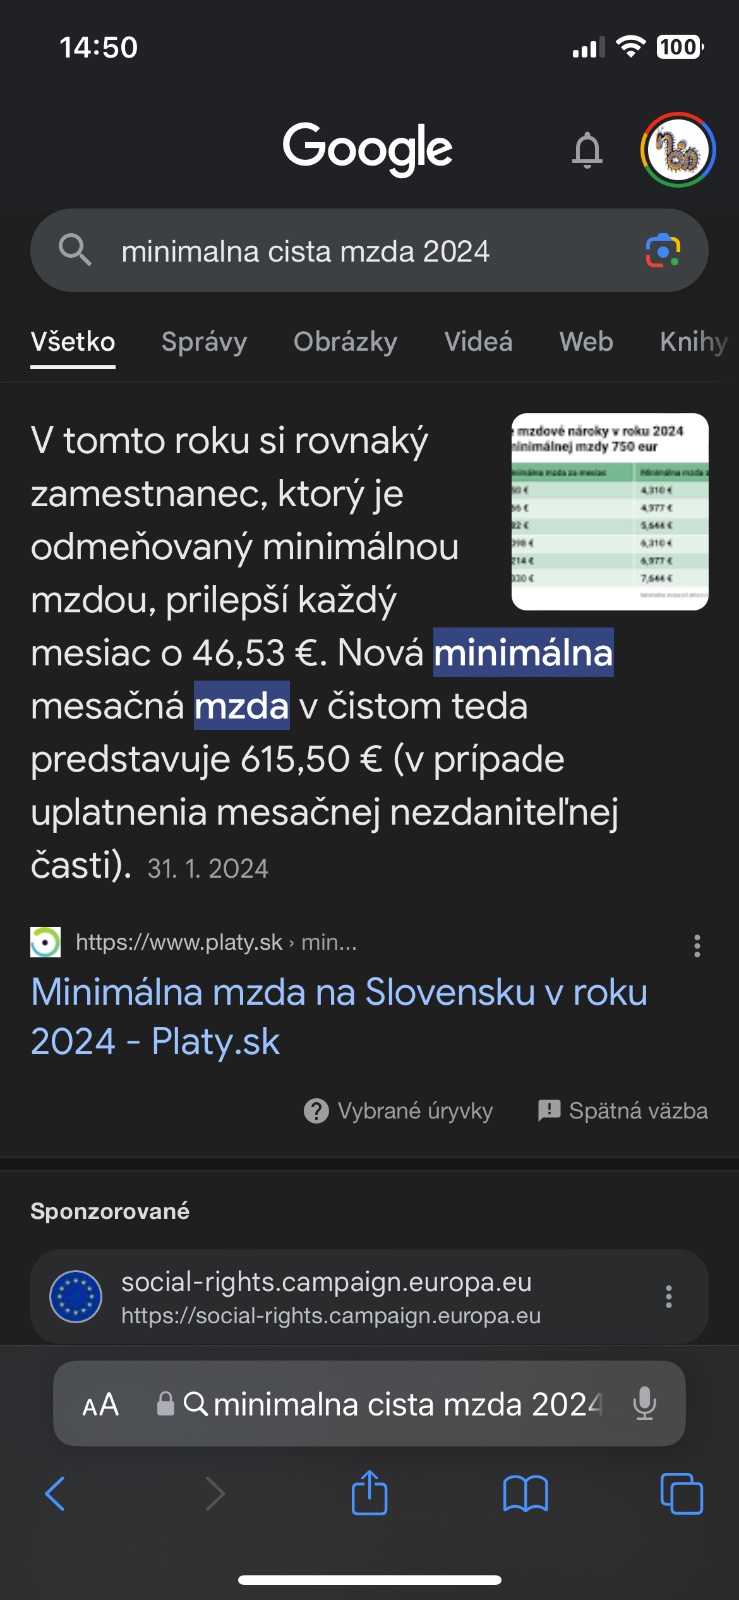Viewport: 739px width, 1600px height.
Task: Tap Vybrané úryvky info button
Action: (398, 1111)
